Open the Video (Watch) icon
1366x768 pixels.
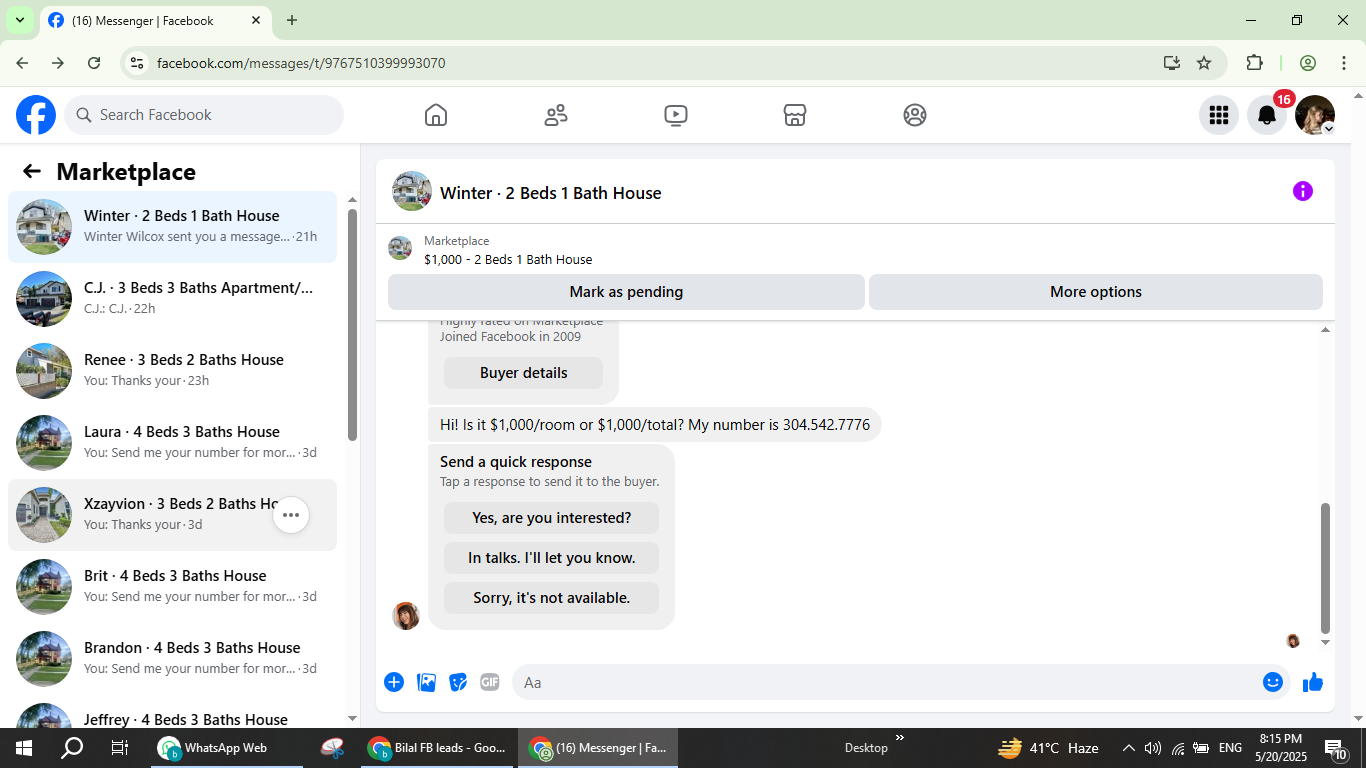tap(676, 115)
